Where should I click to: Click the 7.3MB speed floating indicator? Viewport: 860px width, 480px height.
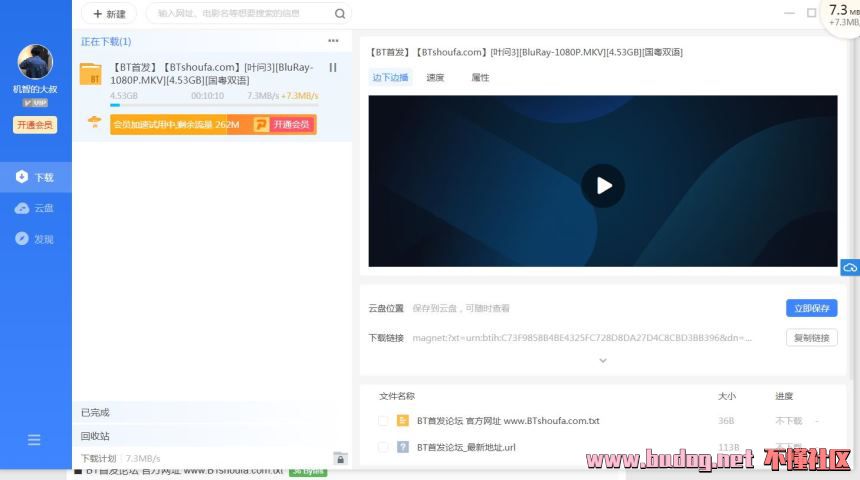[x=842, y=15]
